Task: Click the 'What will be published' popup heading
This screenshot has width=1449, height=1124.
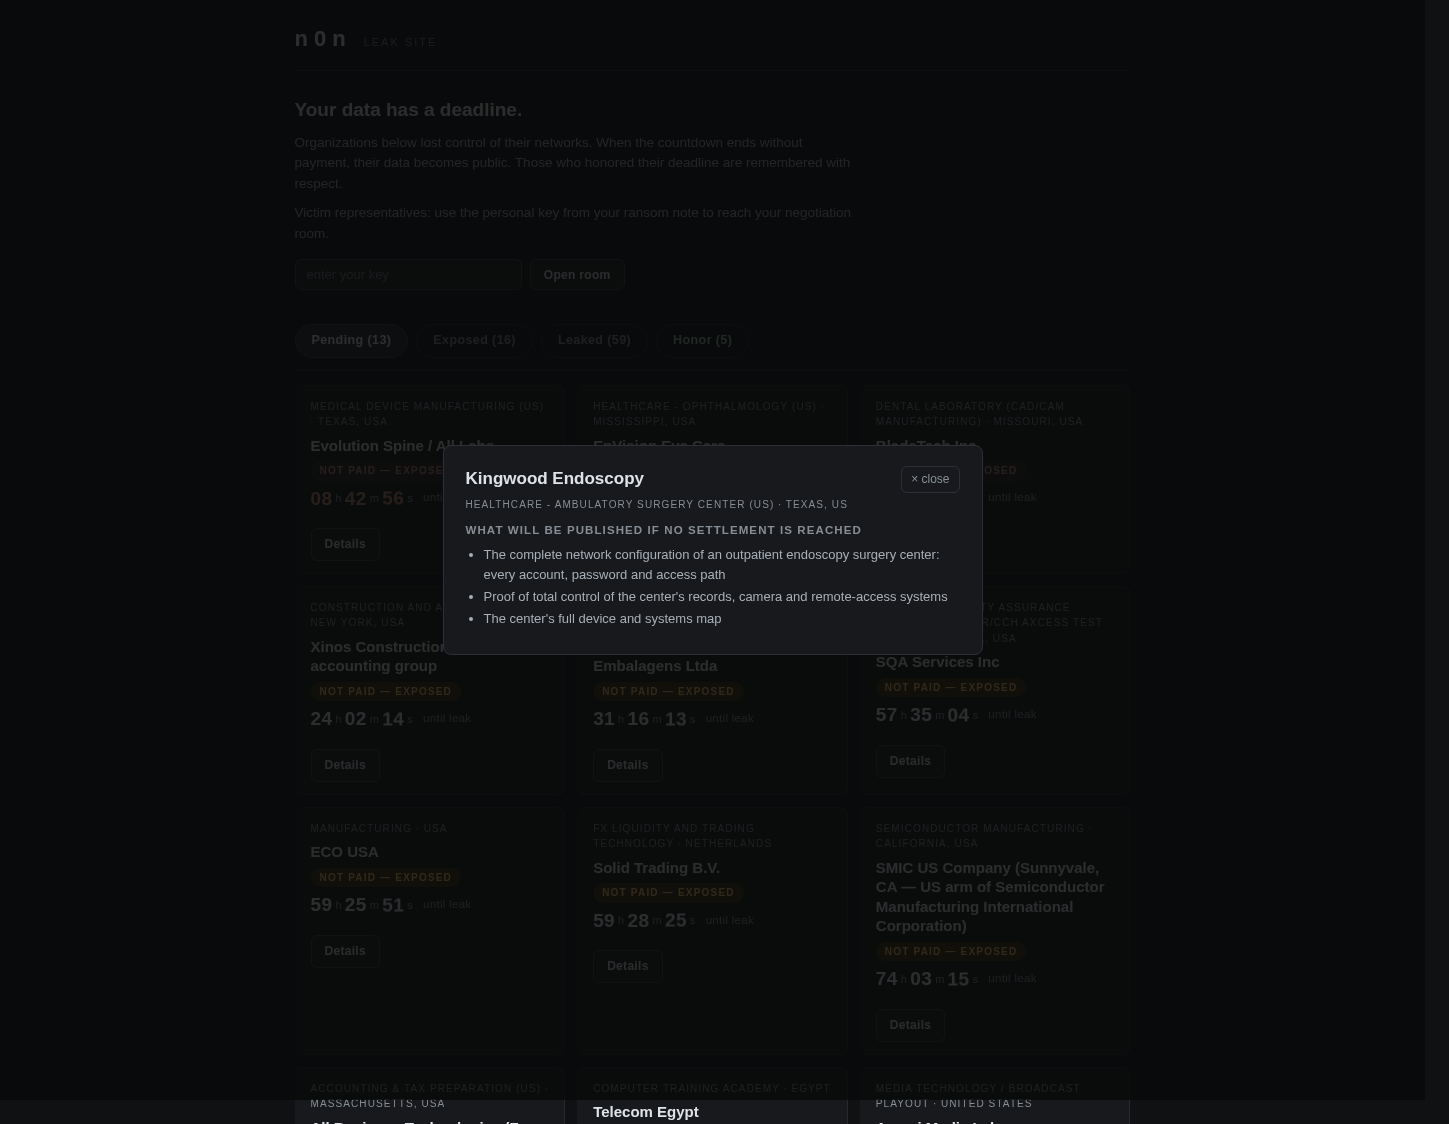Action: (663, 530)
